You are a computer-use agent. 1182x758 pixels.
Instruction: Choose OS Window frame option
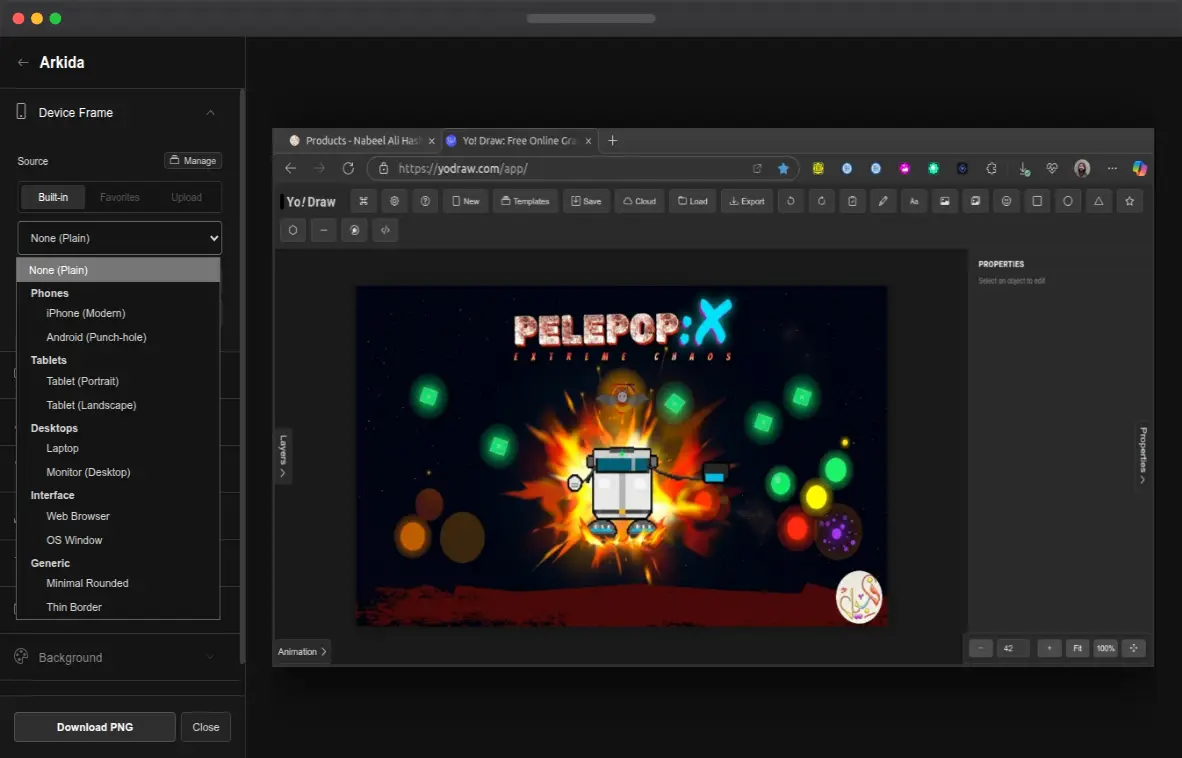coord(118,540)
